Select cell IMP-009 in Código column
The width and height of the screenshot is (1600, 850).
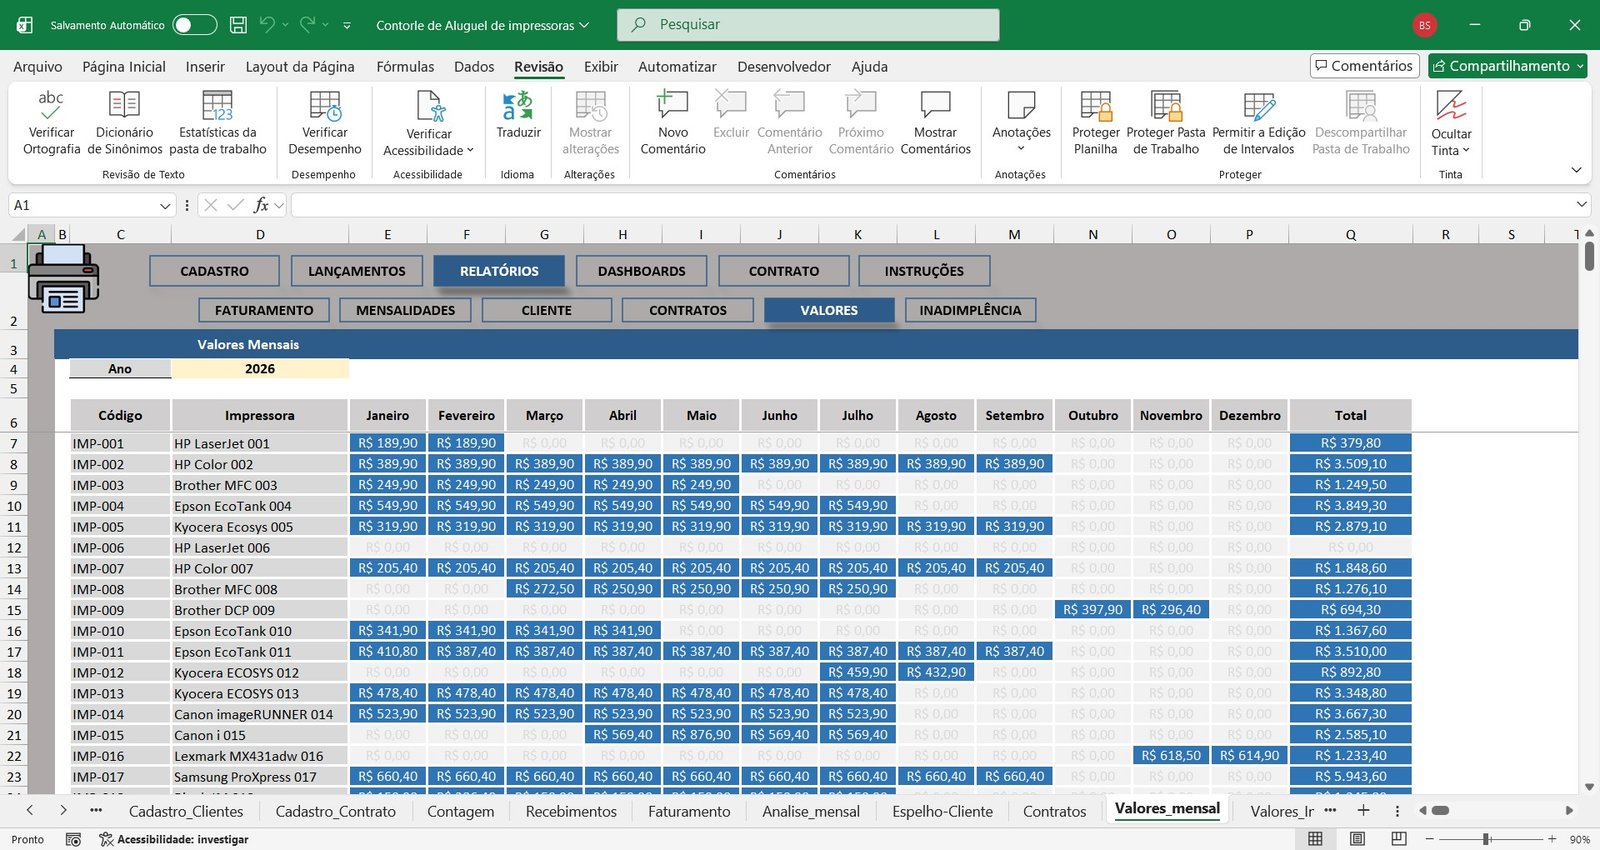click(x=120, y=610)
